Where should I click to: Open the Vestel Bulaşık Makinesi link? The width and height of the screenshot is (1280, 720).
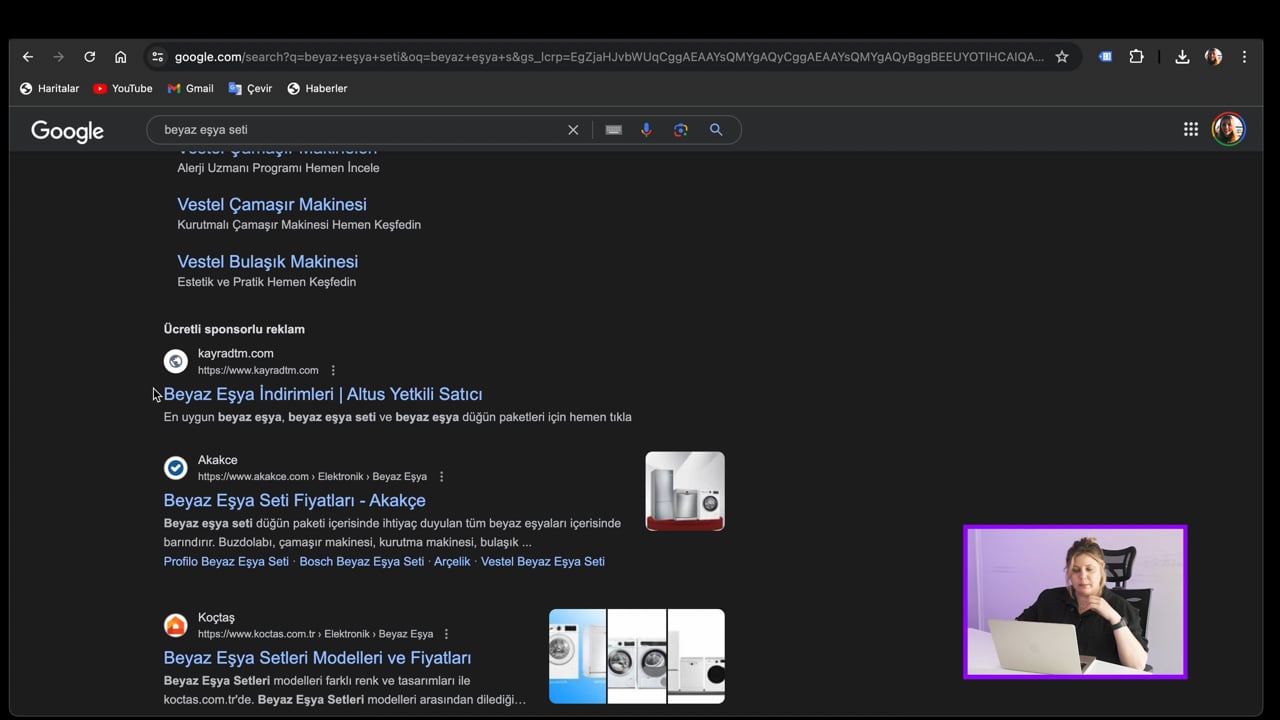(267, 261)
